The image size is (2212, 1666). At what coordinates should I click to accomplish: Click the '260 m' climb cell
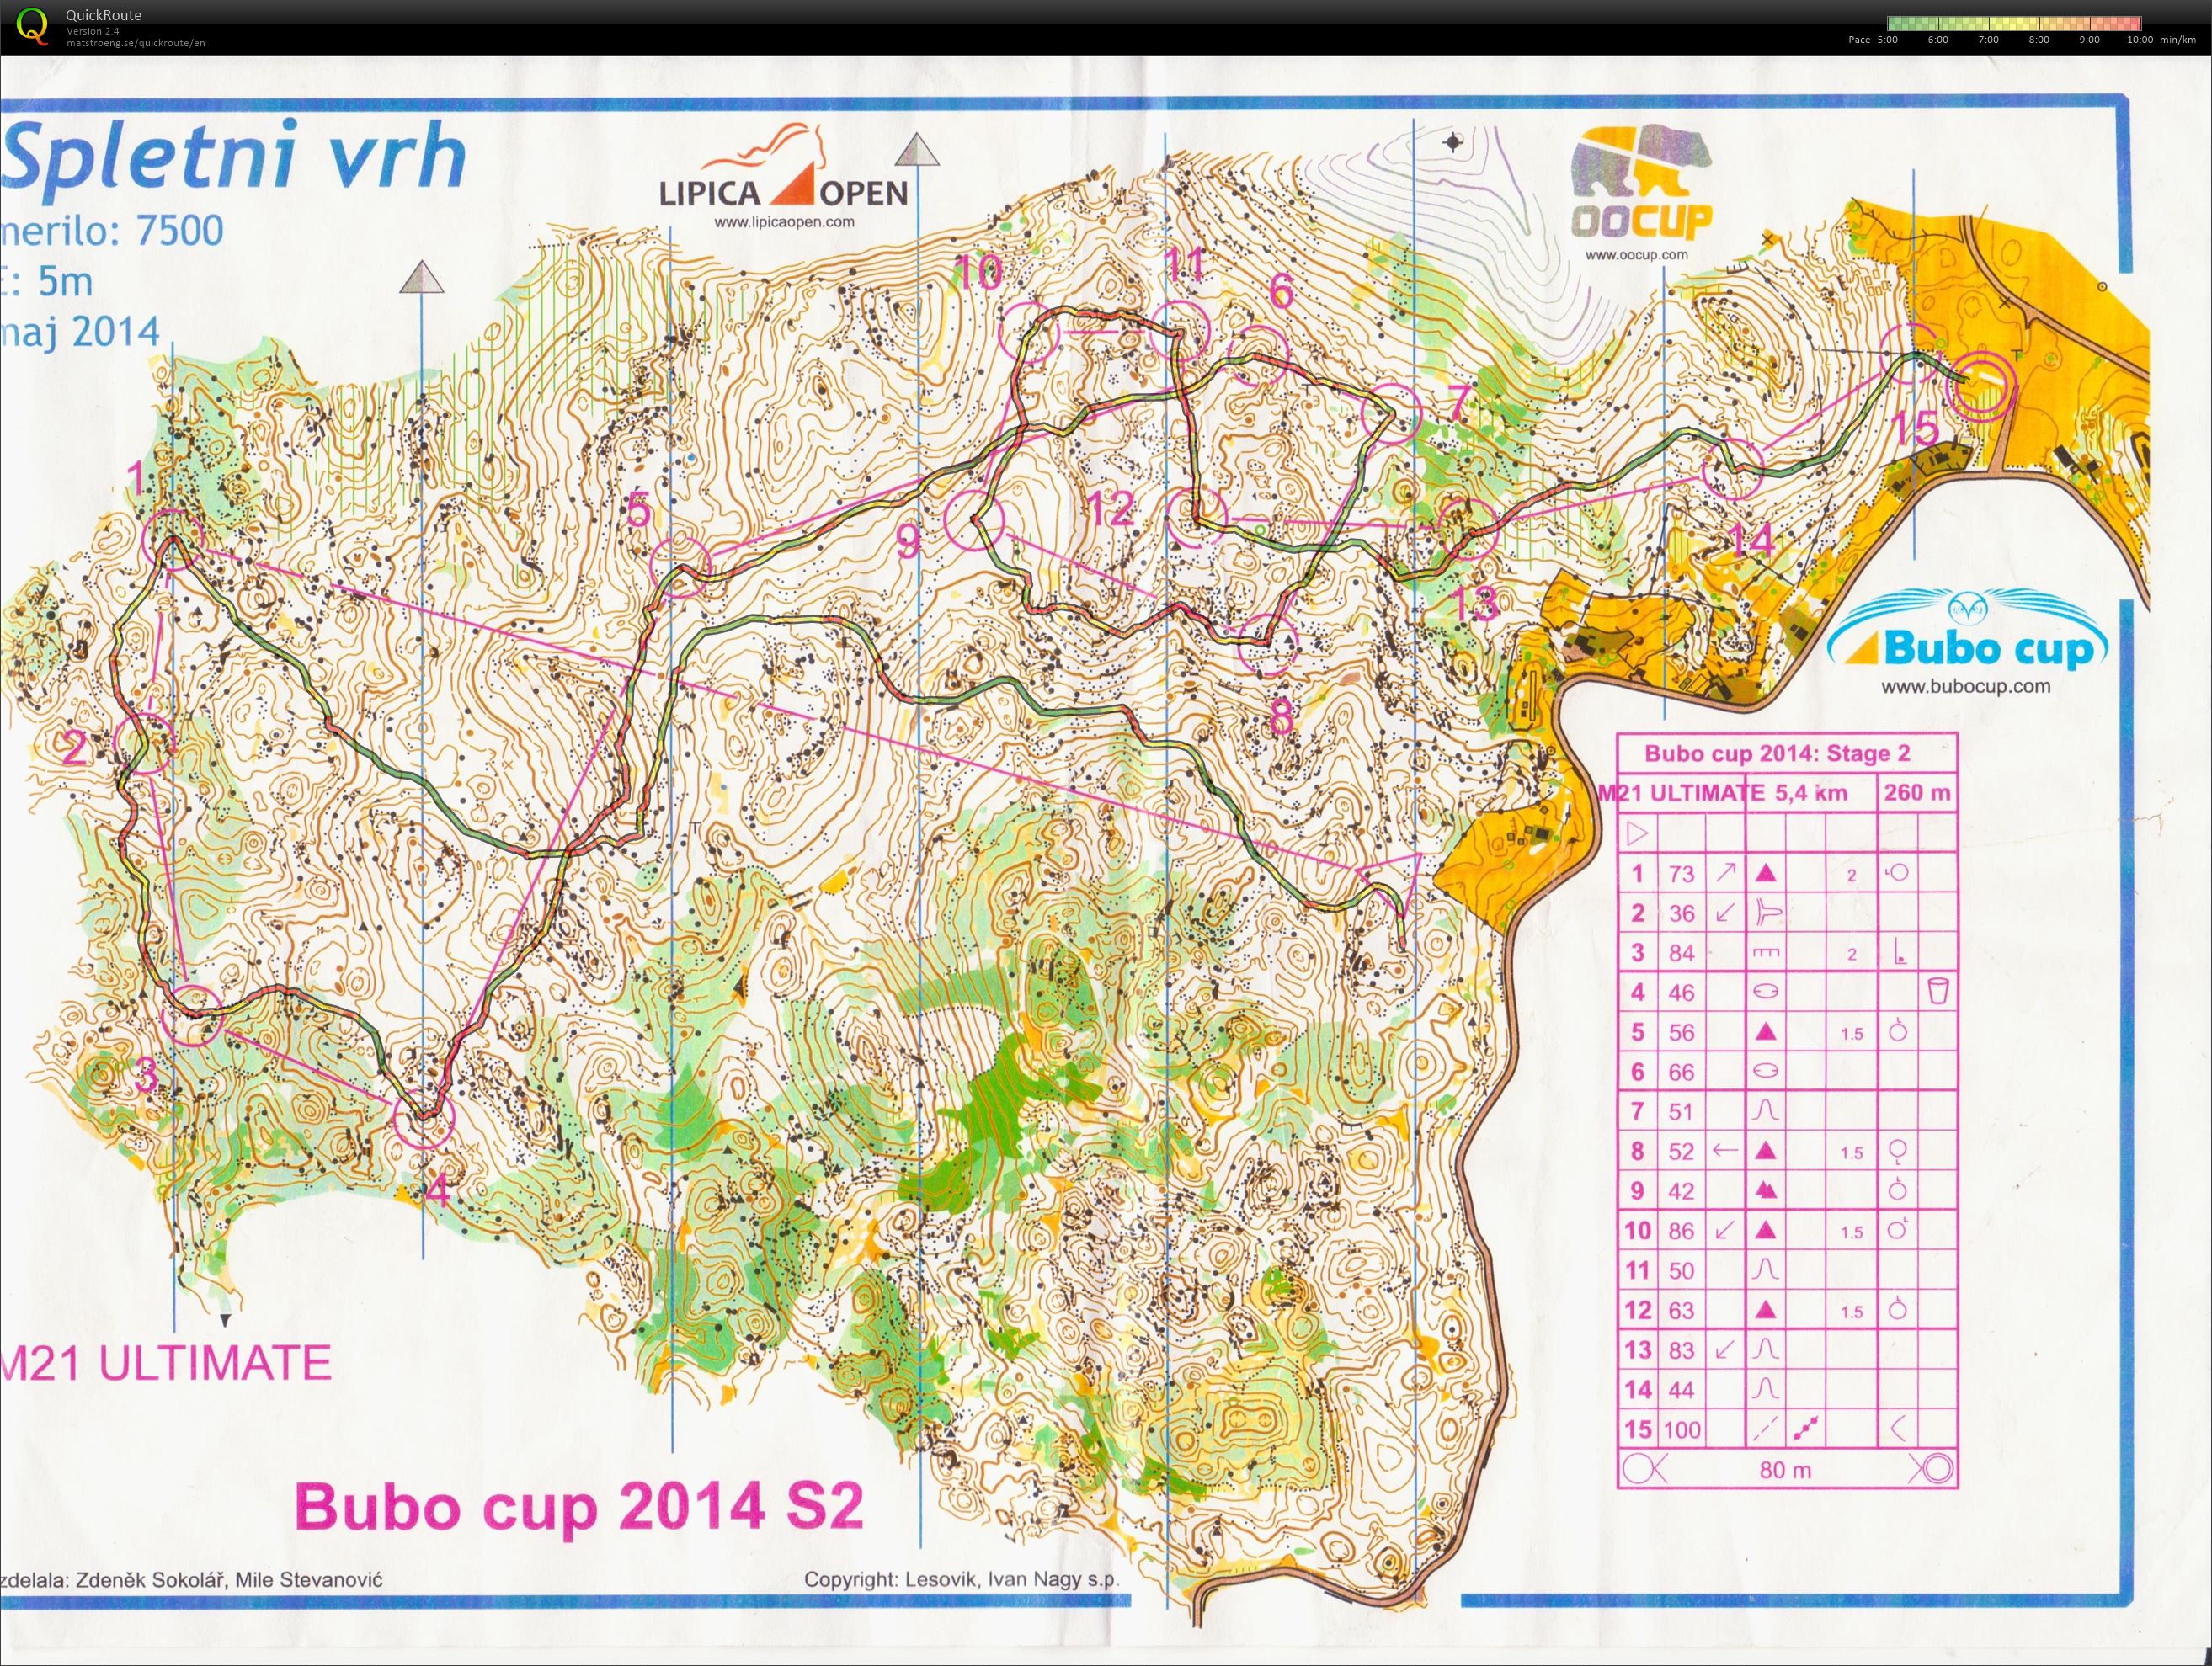[x=1917, y=793]
